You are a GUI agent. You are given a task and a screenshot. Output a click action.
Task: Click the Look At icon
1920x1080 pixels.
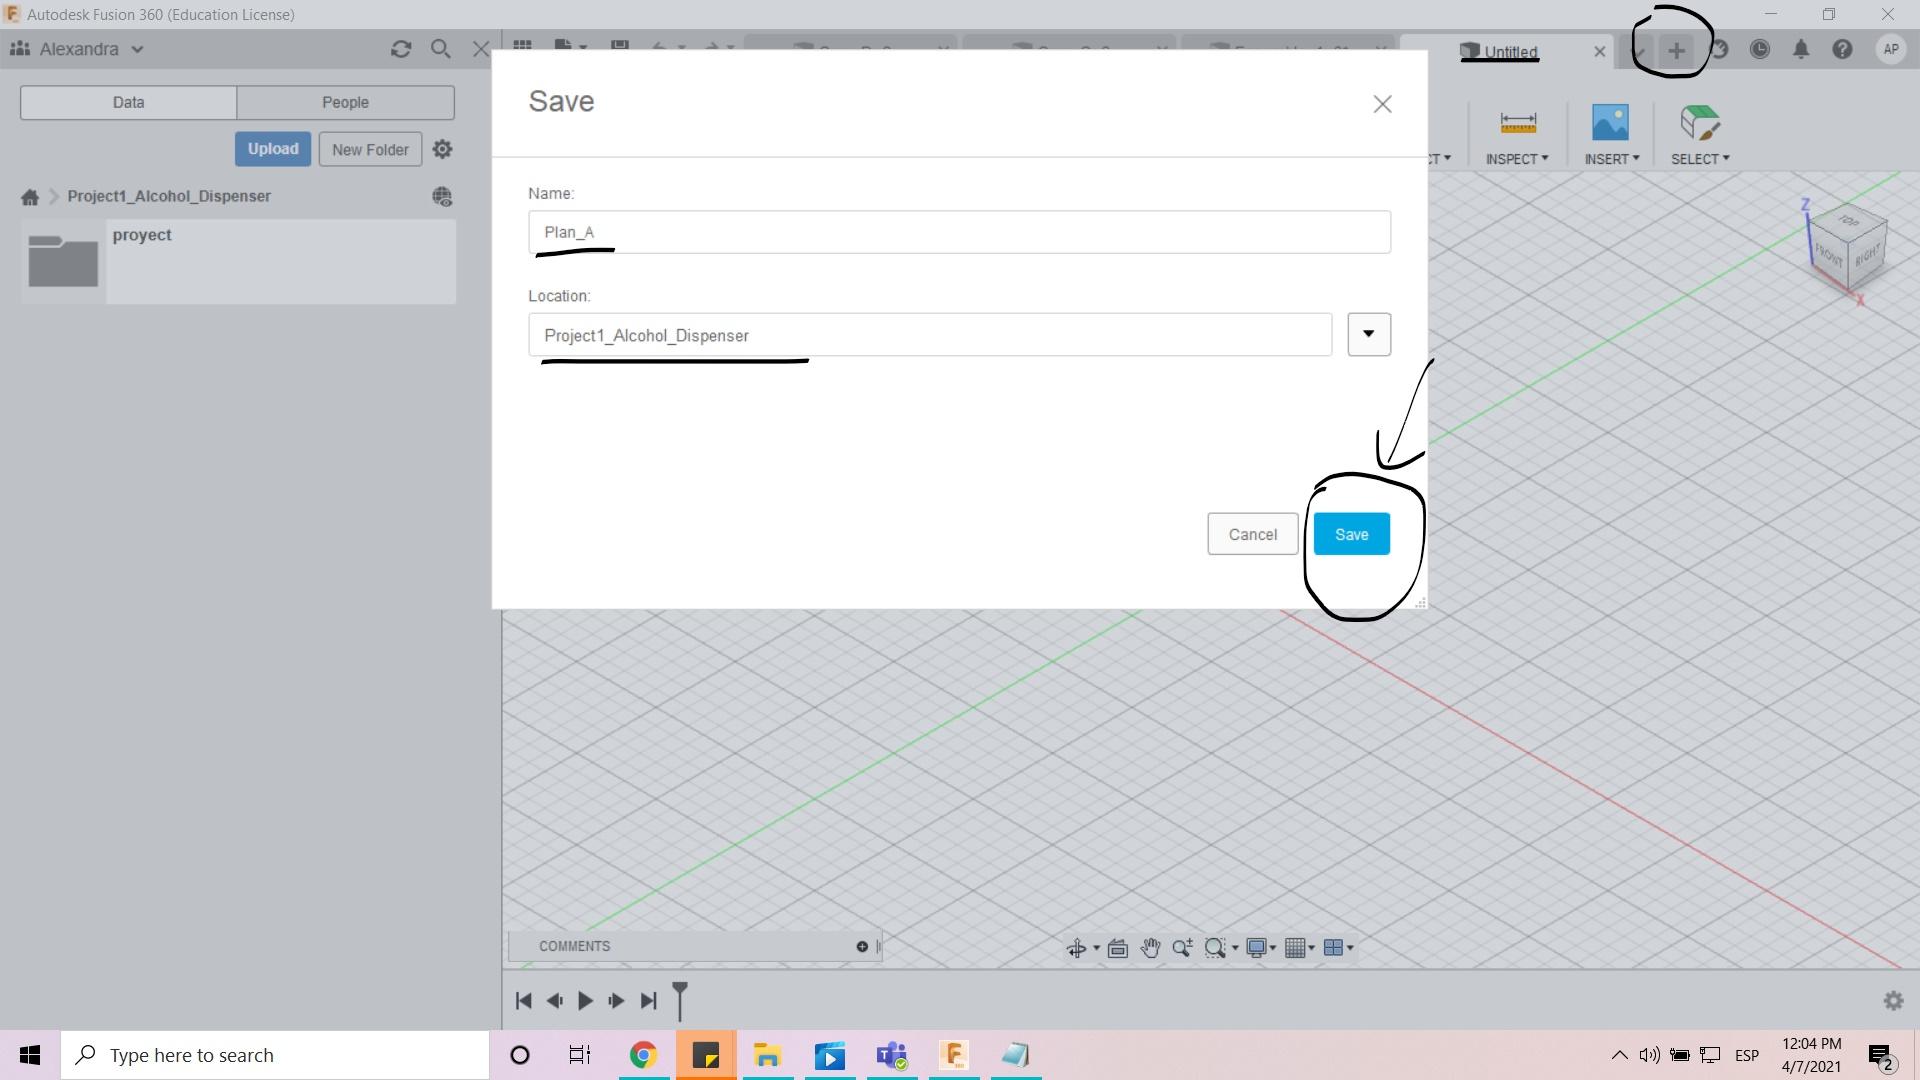1117,948
